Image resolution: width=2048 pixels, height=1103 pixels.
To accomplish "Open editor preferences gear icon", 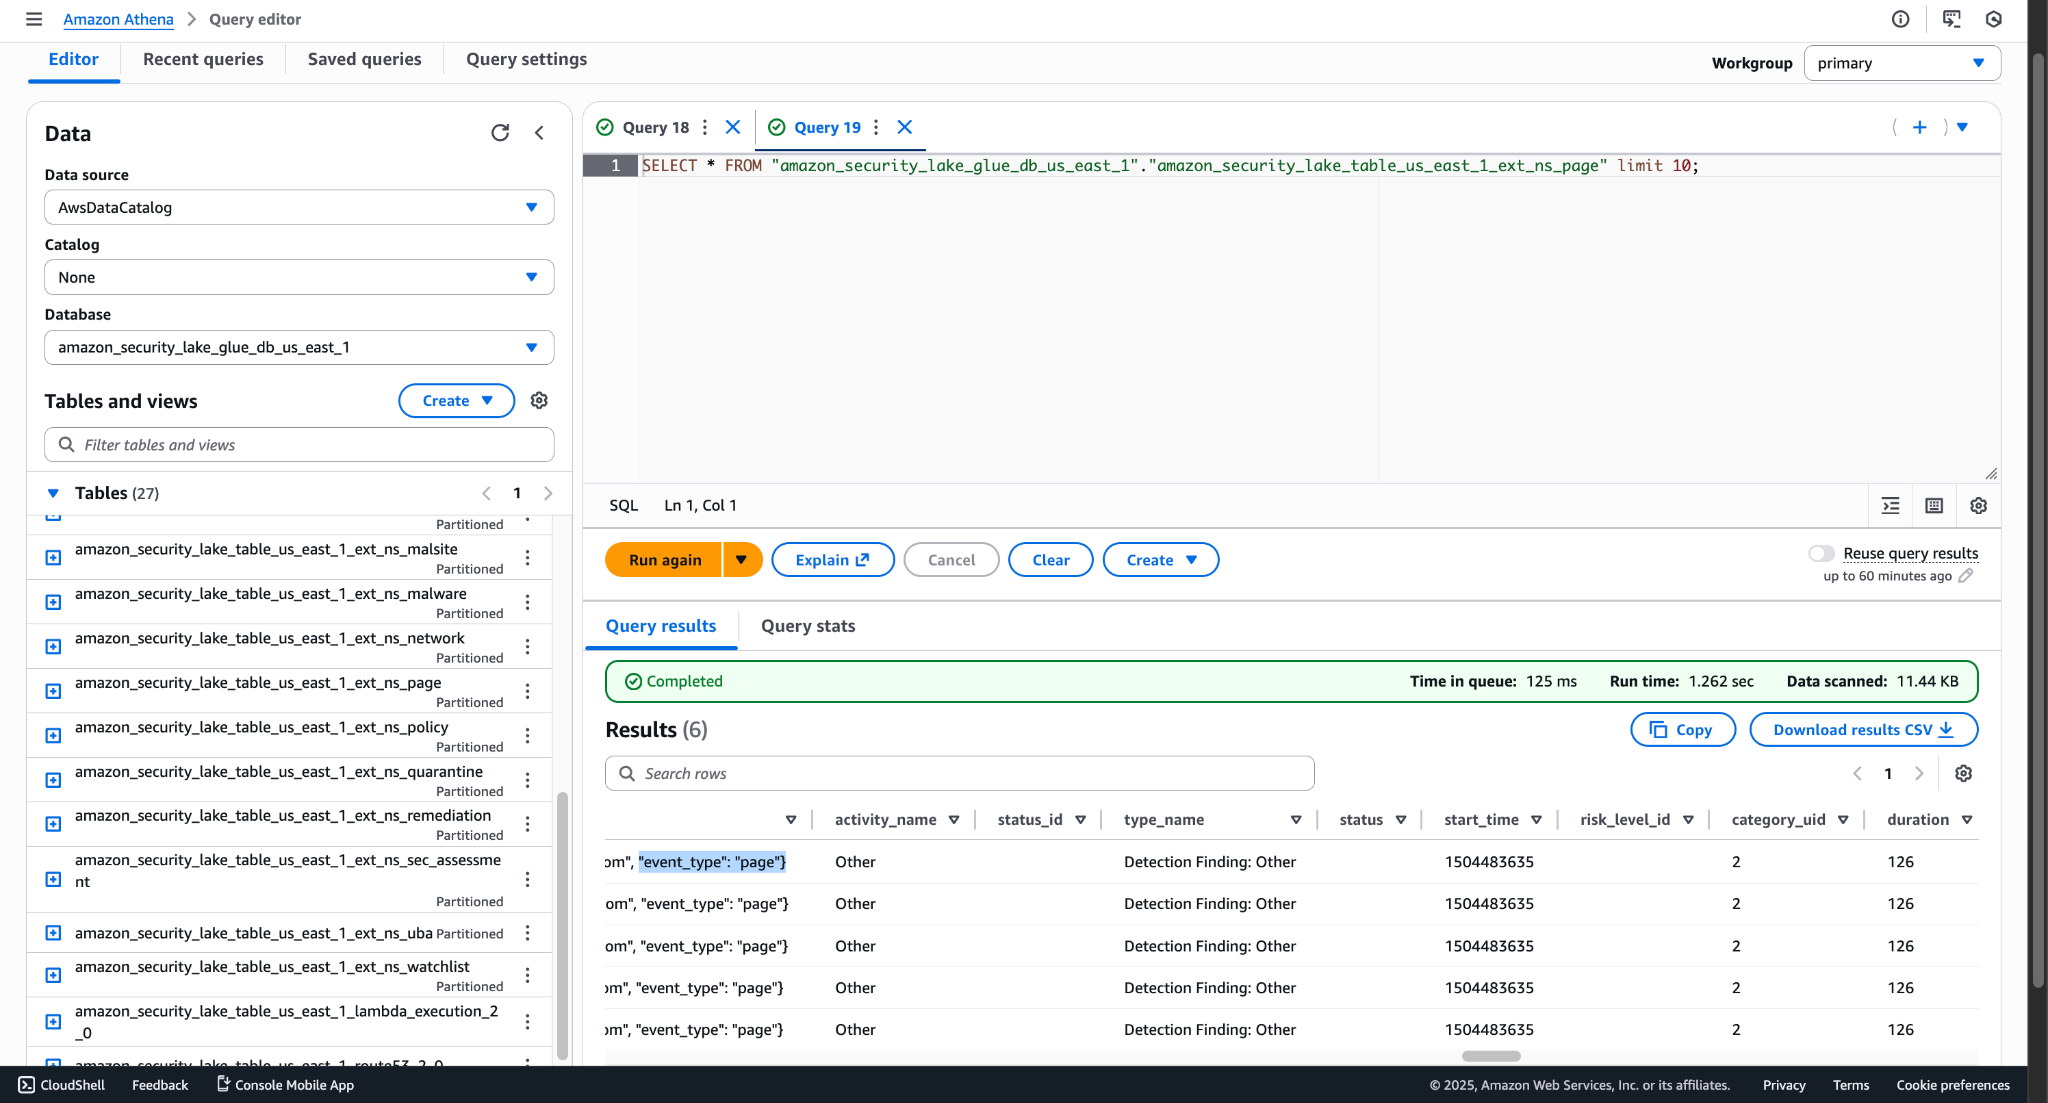I will pyautogui.click(x=1978, y=506).
